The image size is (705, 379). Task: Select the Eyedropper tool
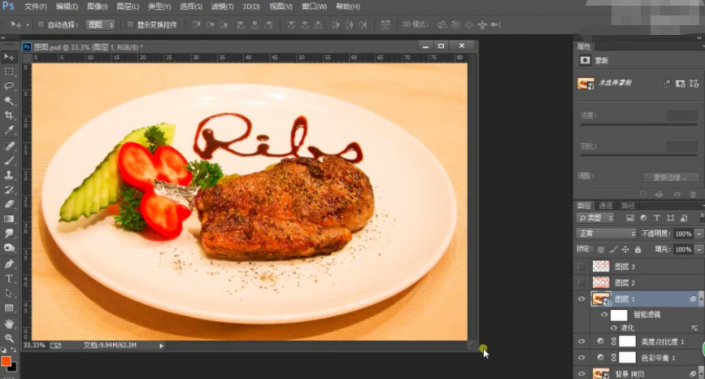click(x=9, y=130)
